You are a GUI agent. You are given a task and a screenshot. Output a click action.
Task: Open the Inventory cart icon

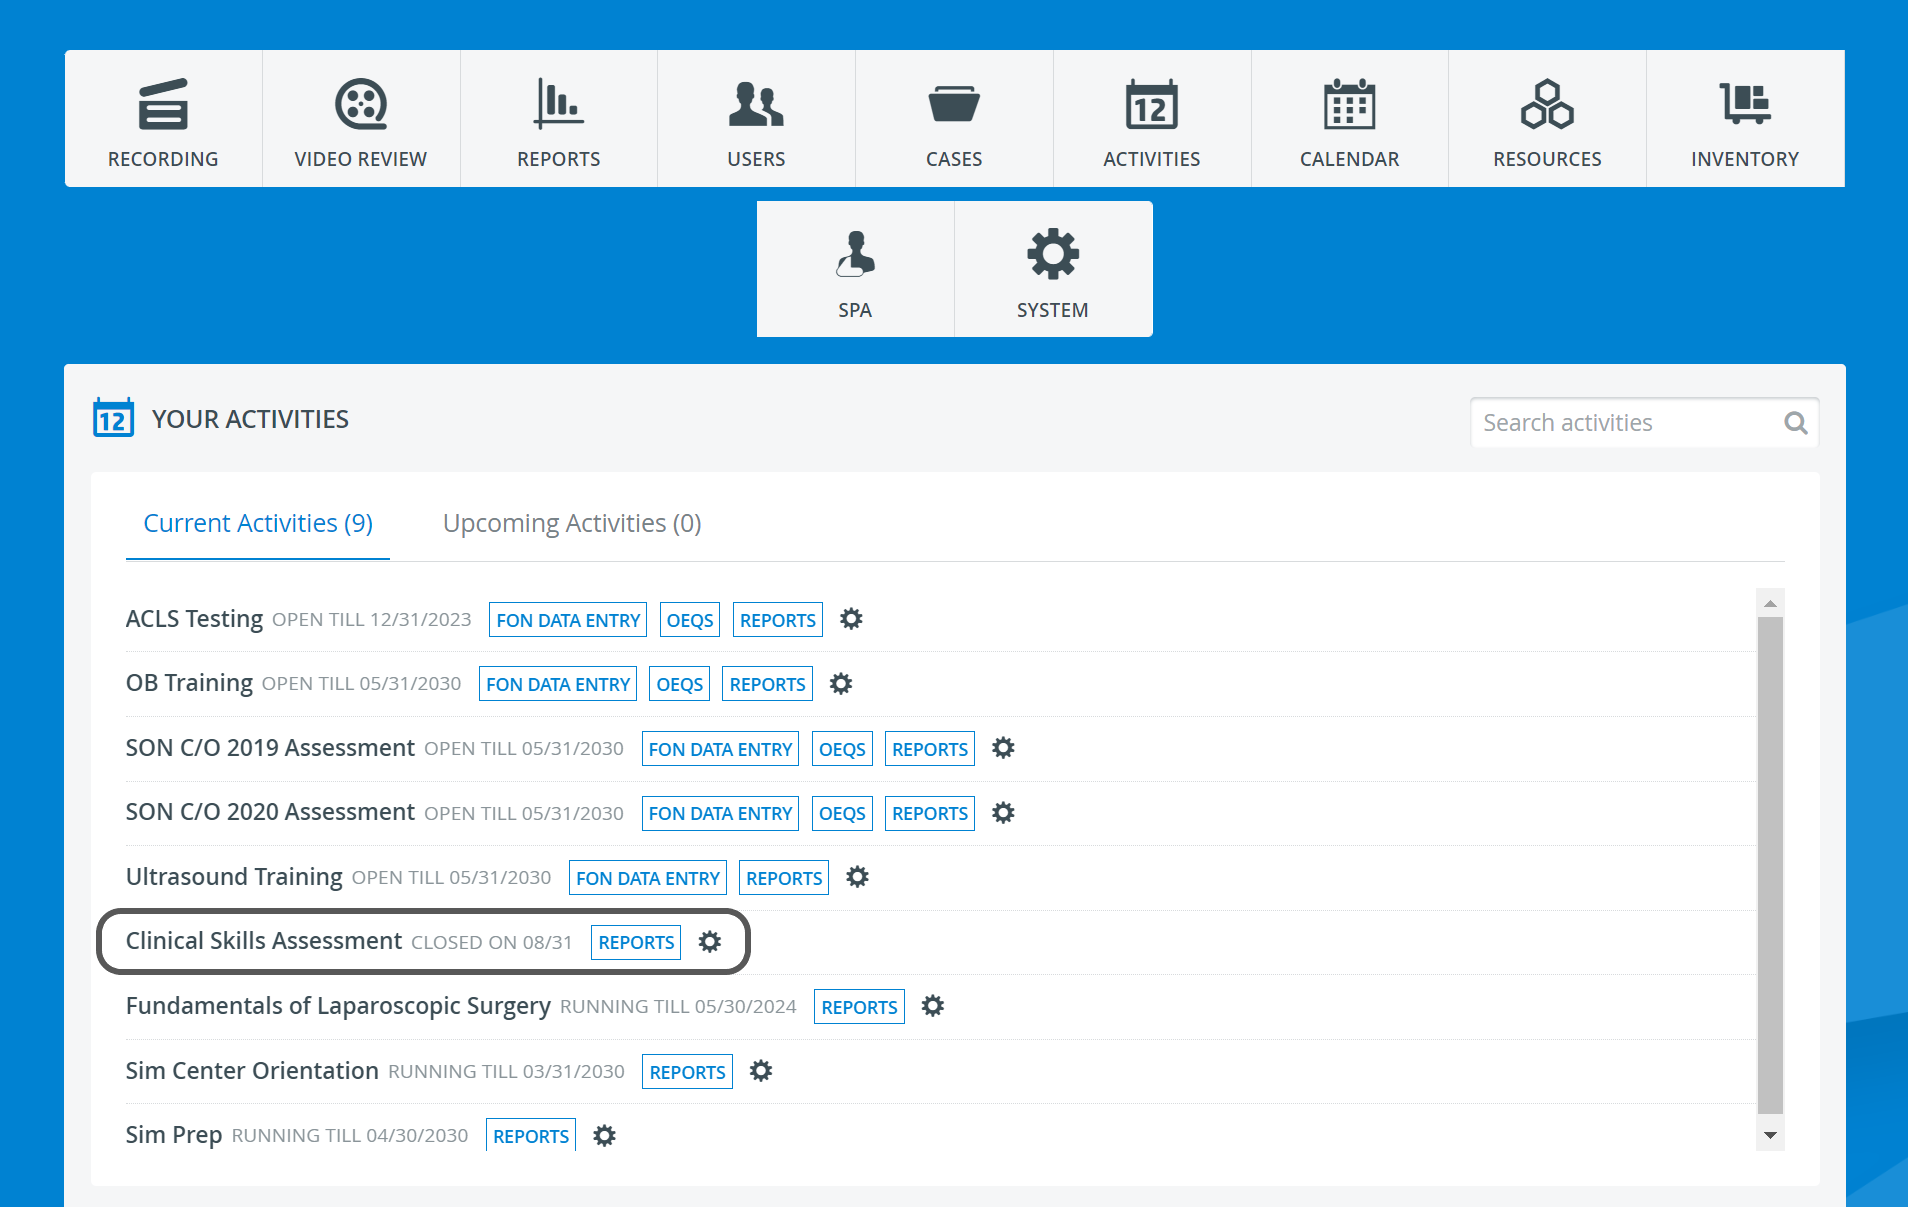[x=1745, y=104]
